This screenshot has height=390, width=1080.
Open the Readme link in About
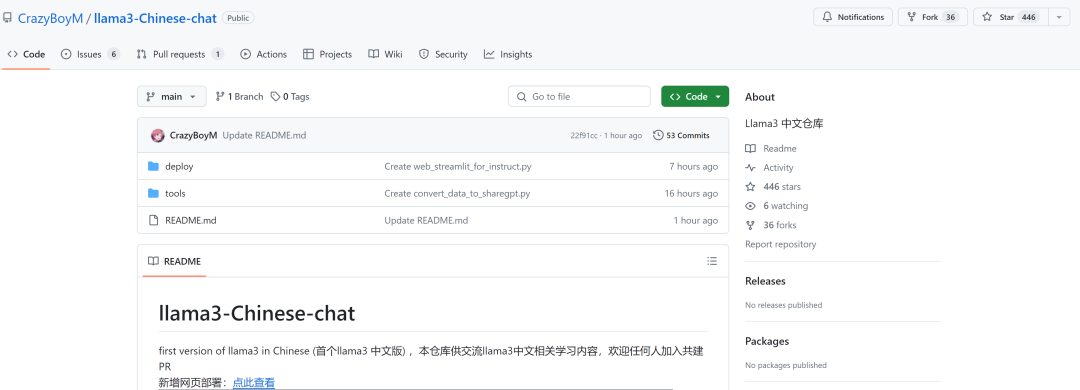pos(771,149)
